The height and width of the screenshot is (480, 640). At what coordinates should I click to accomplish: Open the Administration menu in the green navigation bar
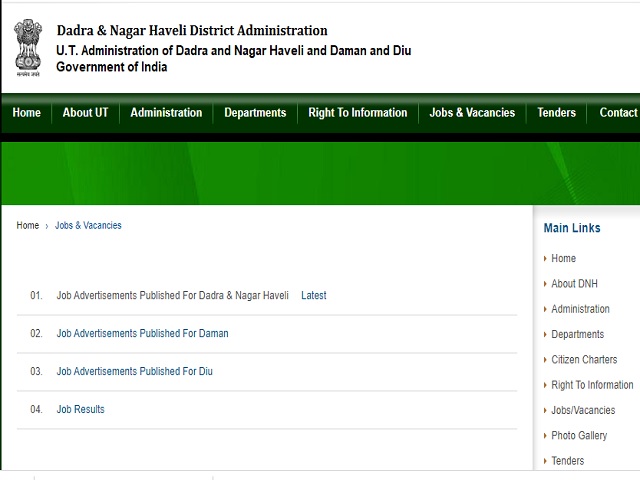coord(166,113)
